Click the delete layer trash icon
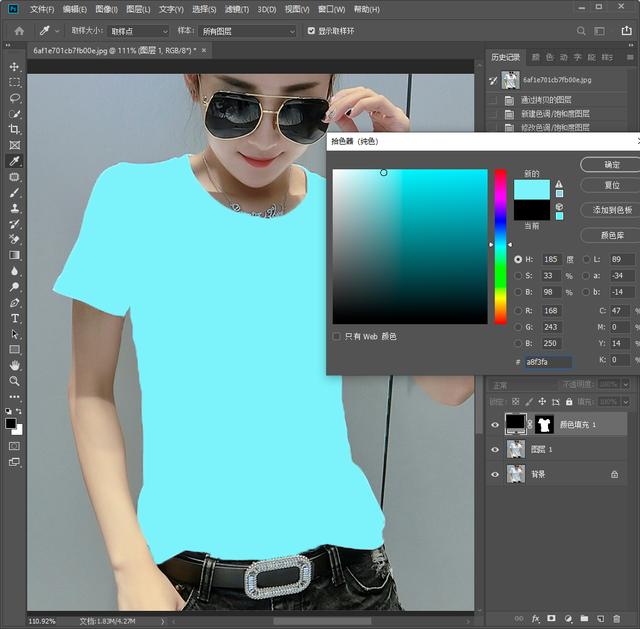Screen dimensions: 640x629 (x=617, y=619)
